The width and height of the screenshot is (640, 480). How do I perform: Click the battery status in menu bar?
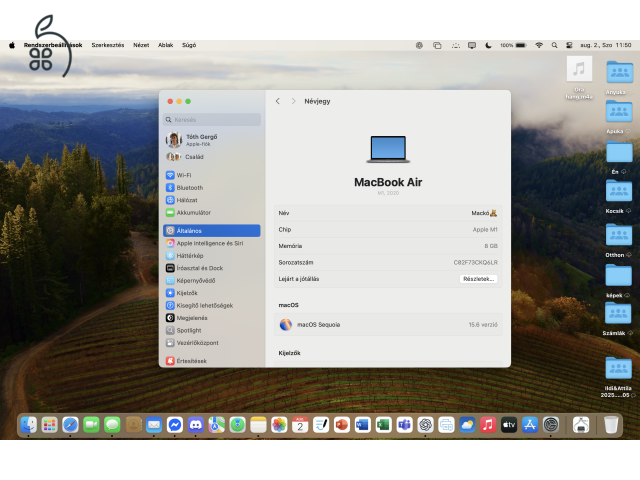[x=513, y=45]
